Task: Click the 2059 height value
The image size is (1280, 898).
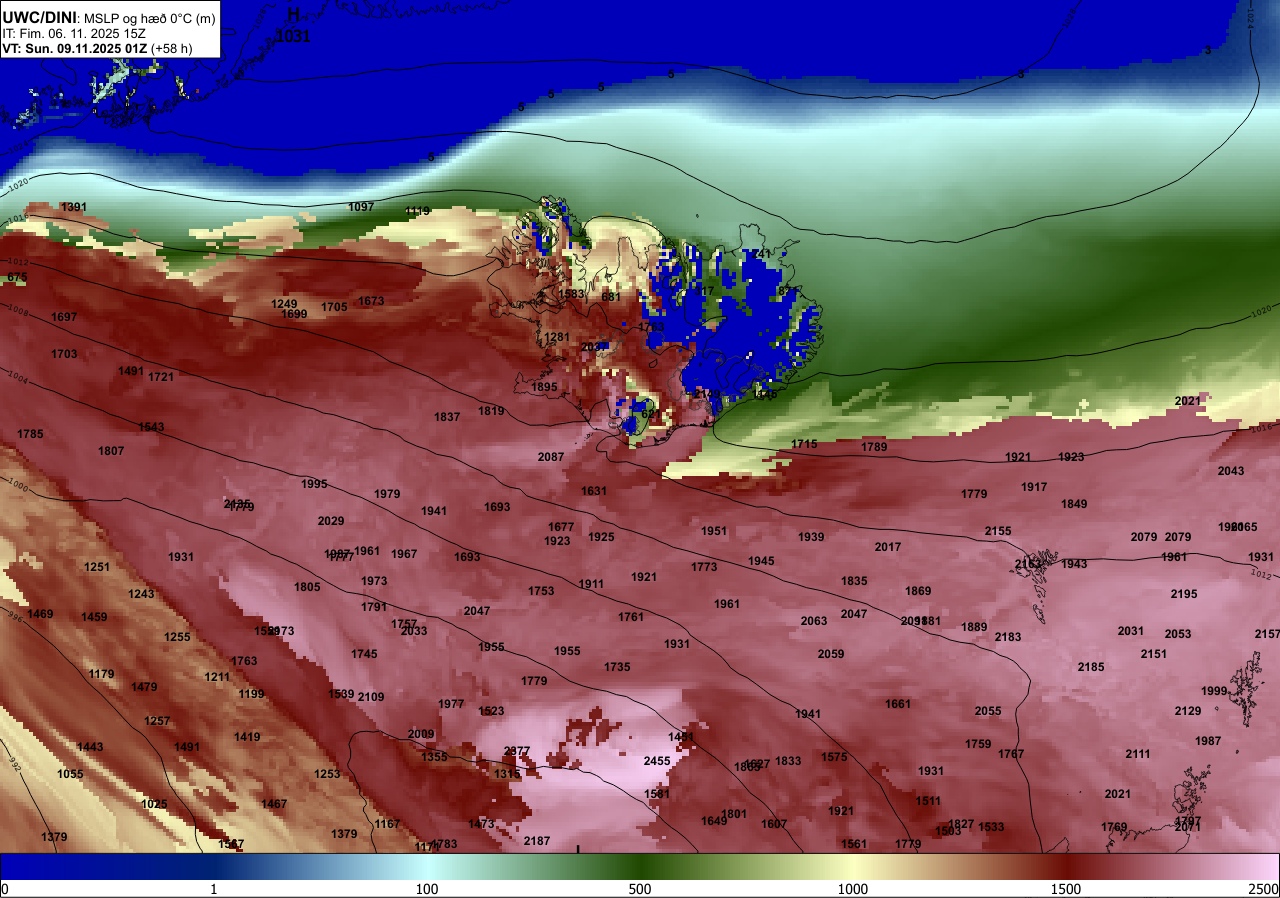Action: click(x=831, y=654)
